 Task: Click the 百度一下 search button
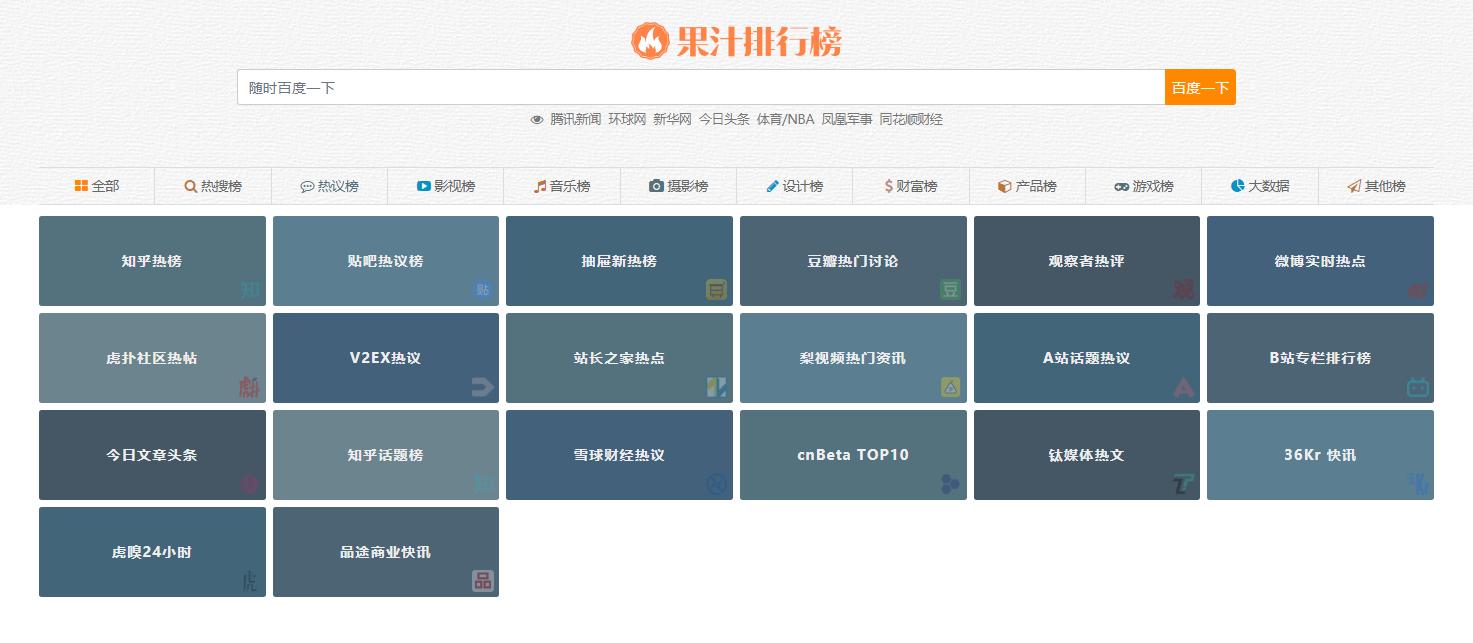click(1199, 87)
